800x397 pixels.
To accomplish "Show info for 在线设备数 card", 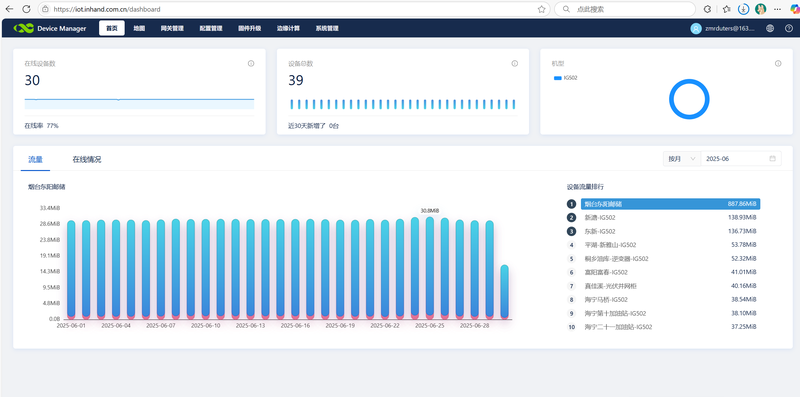I will (251, 64).
